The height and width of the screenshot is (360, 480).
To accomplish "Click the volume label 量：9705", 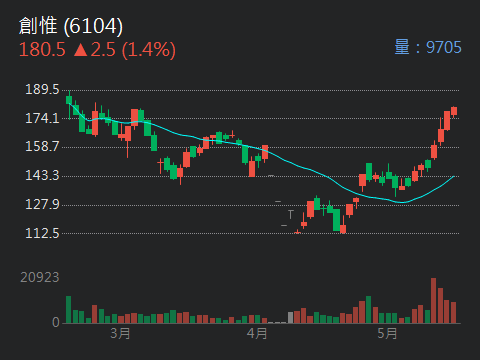I will (428, 47).
